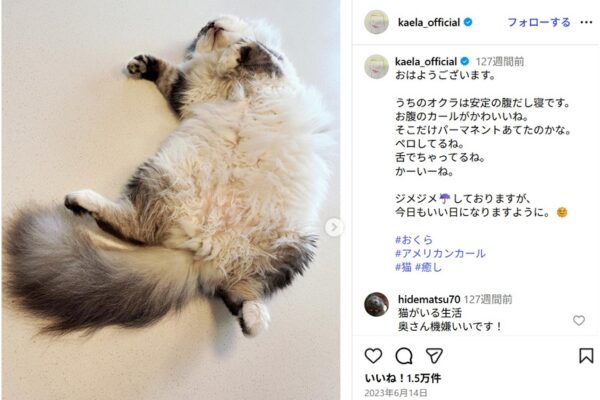Click kaela_official username in the header
Viewport: 600px width, 400px height.
(429, 23)
